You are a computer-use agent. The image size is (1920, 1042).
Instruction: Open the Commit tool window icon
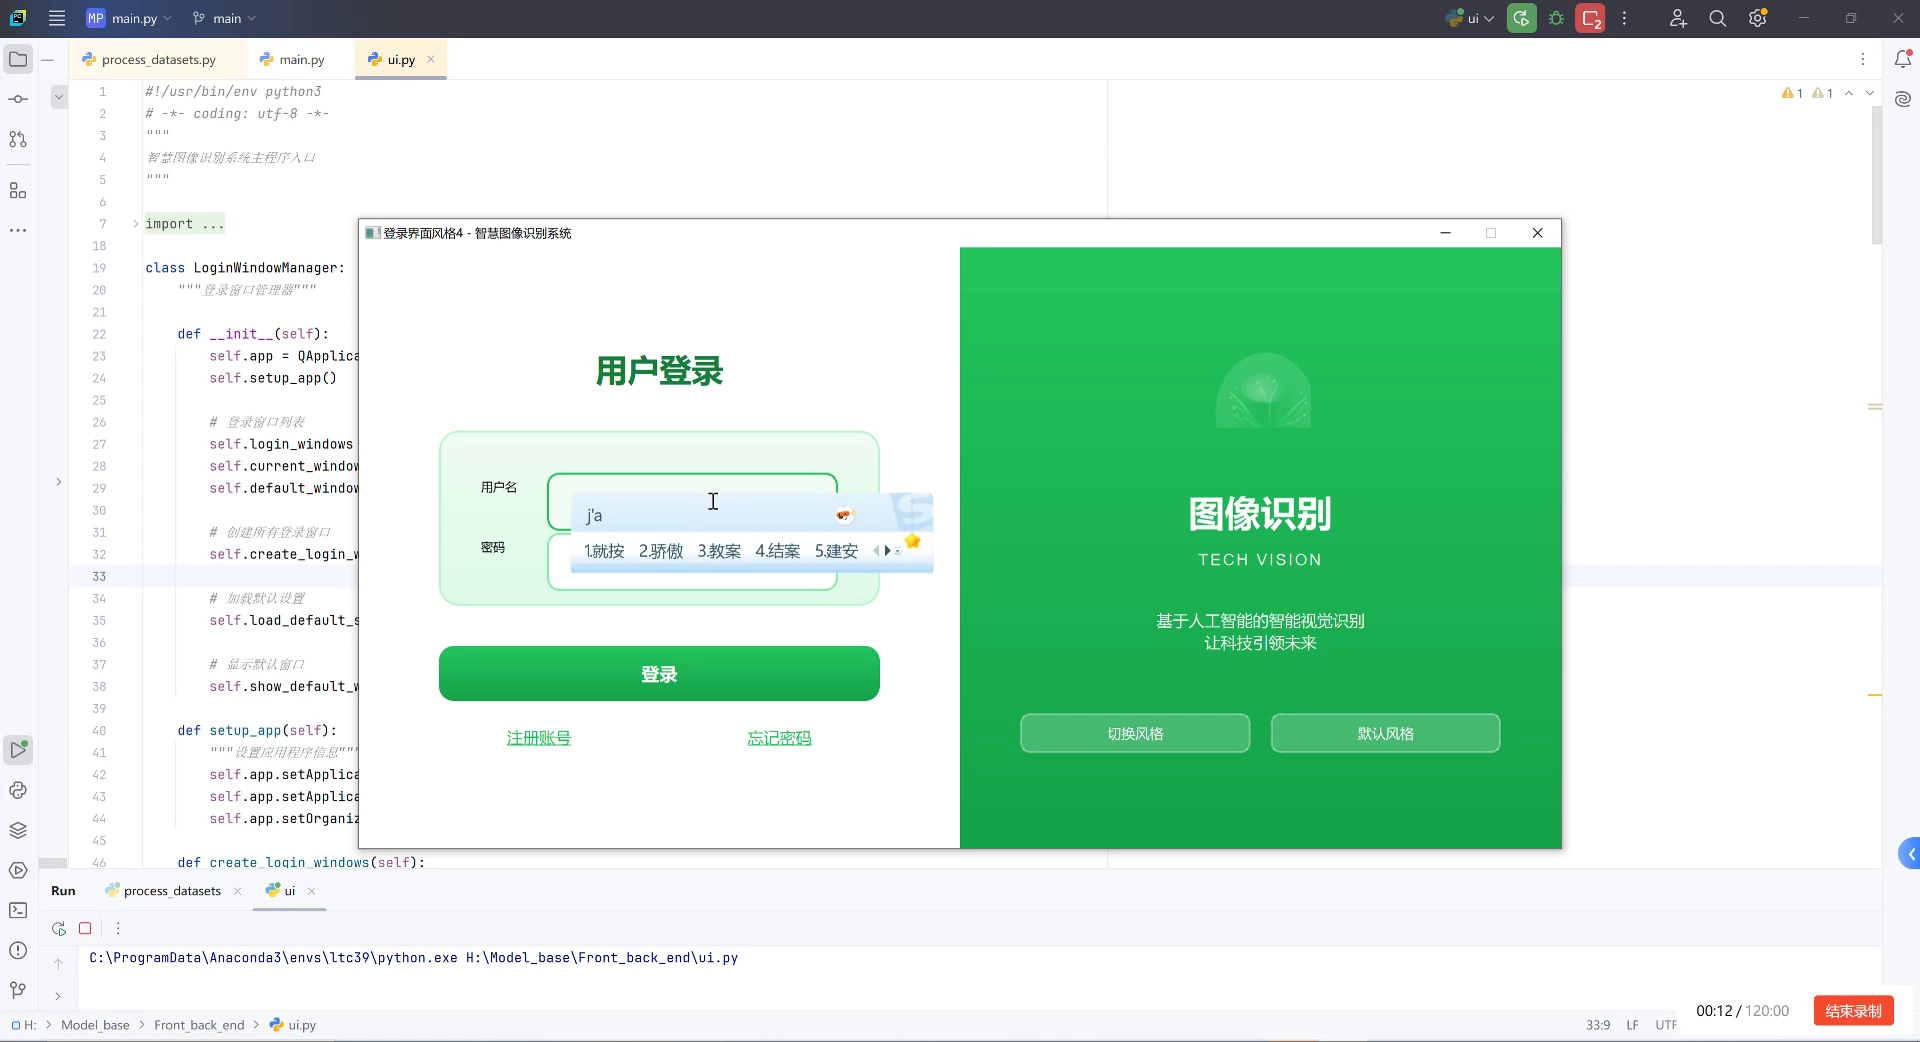tap(18, 98)
